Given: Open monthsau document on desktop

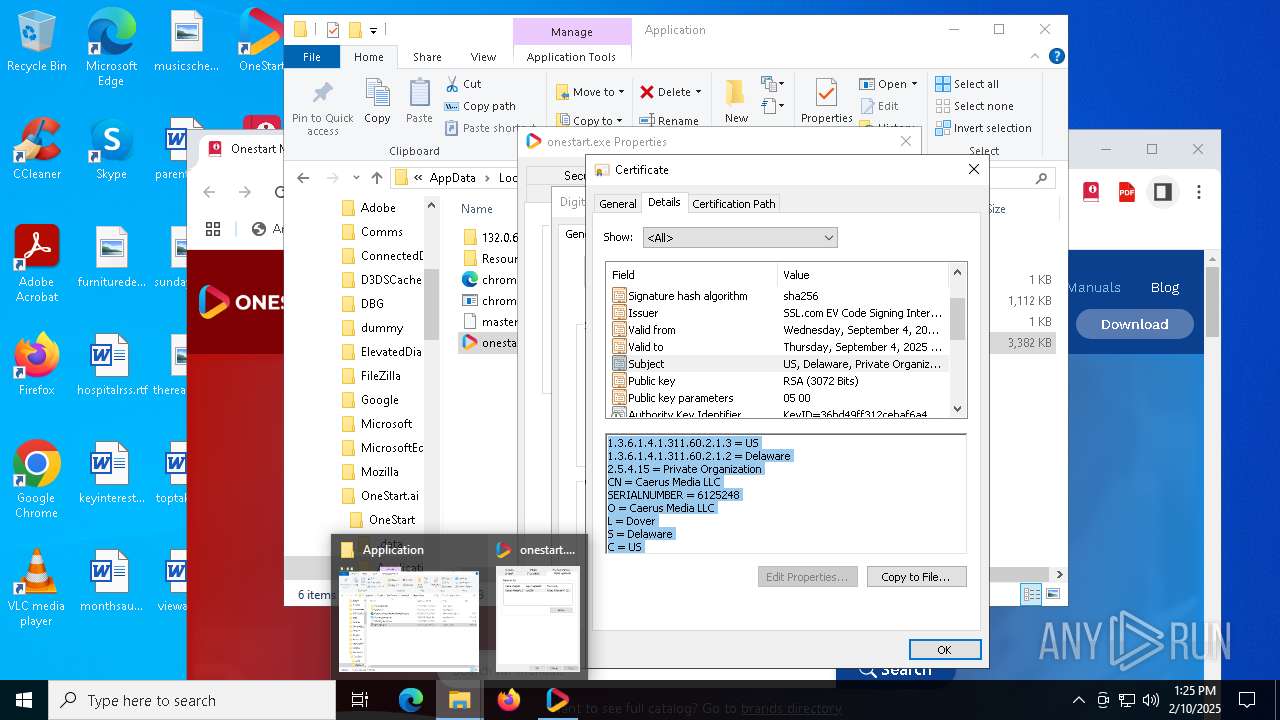Looking at the screenshot, I should point(111,581).
